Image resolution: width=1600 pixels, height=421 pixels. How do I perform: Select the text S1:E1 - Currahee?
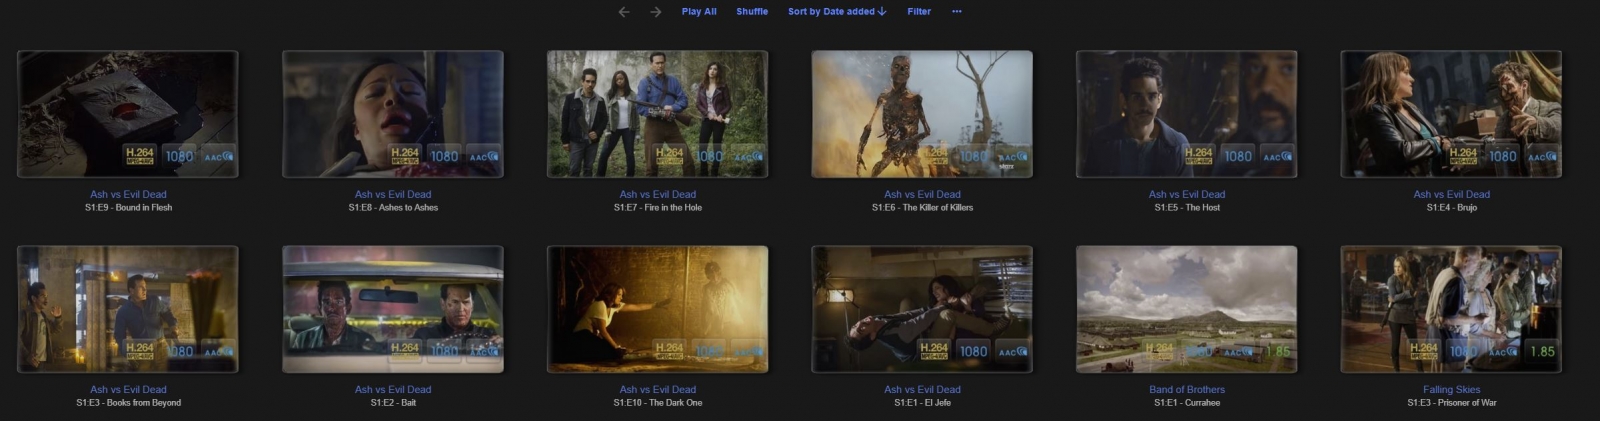pyautogui.click(x=1186, y=403)
